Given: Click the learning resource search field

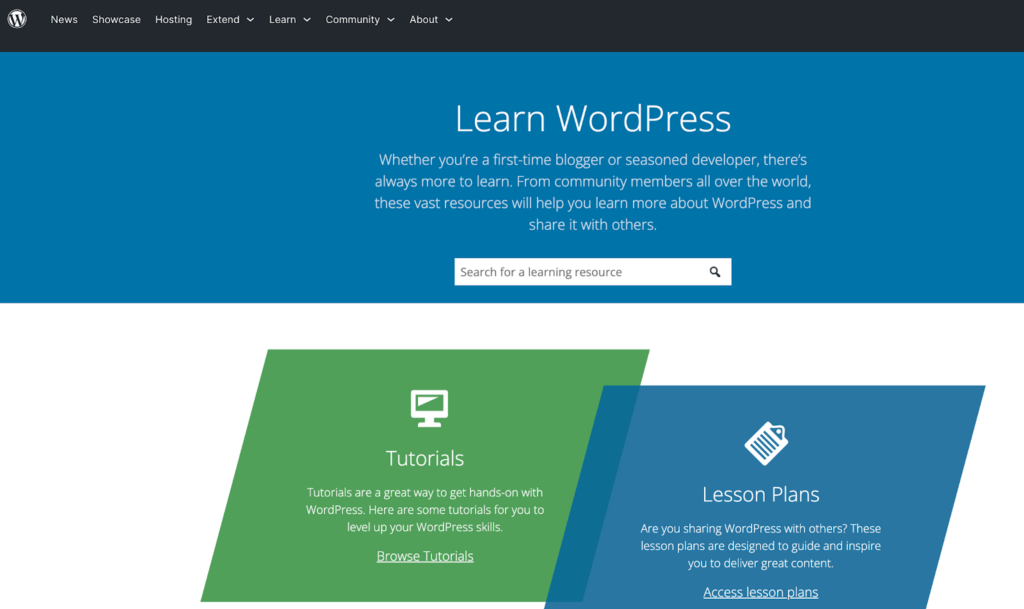Looking at the screenshot, I should click(x=578, y=272).
